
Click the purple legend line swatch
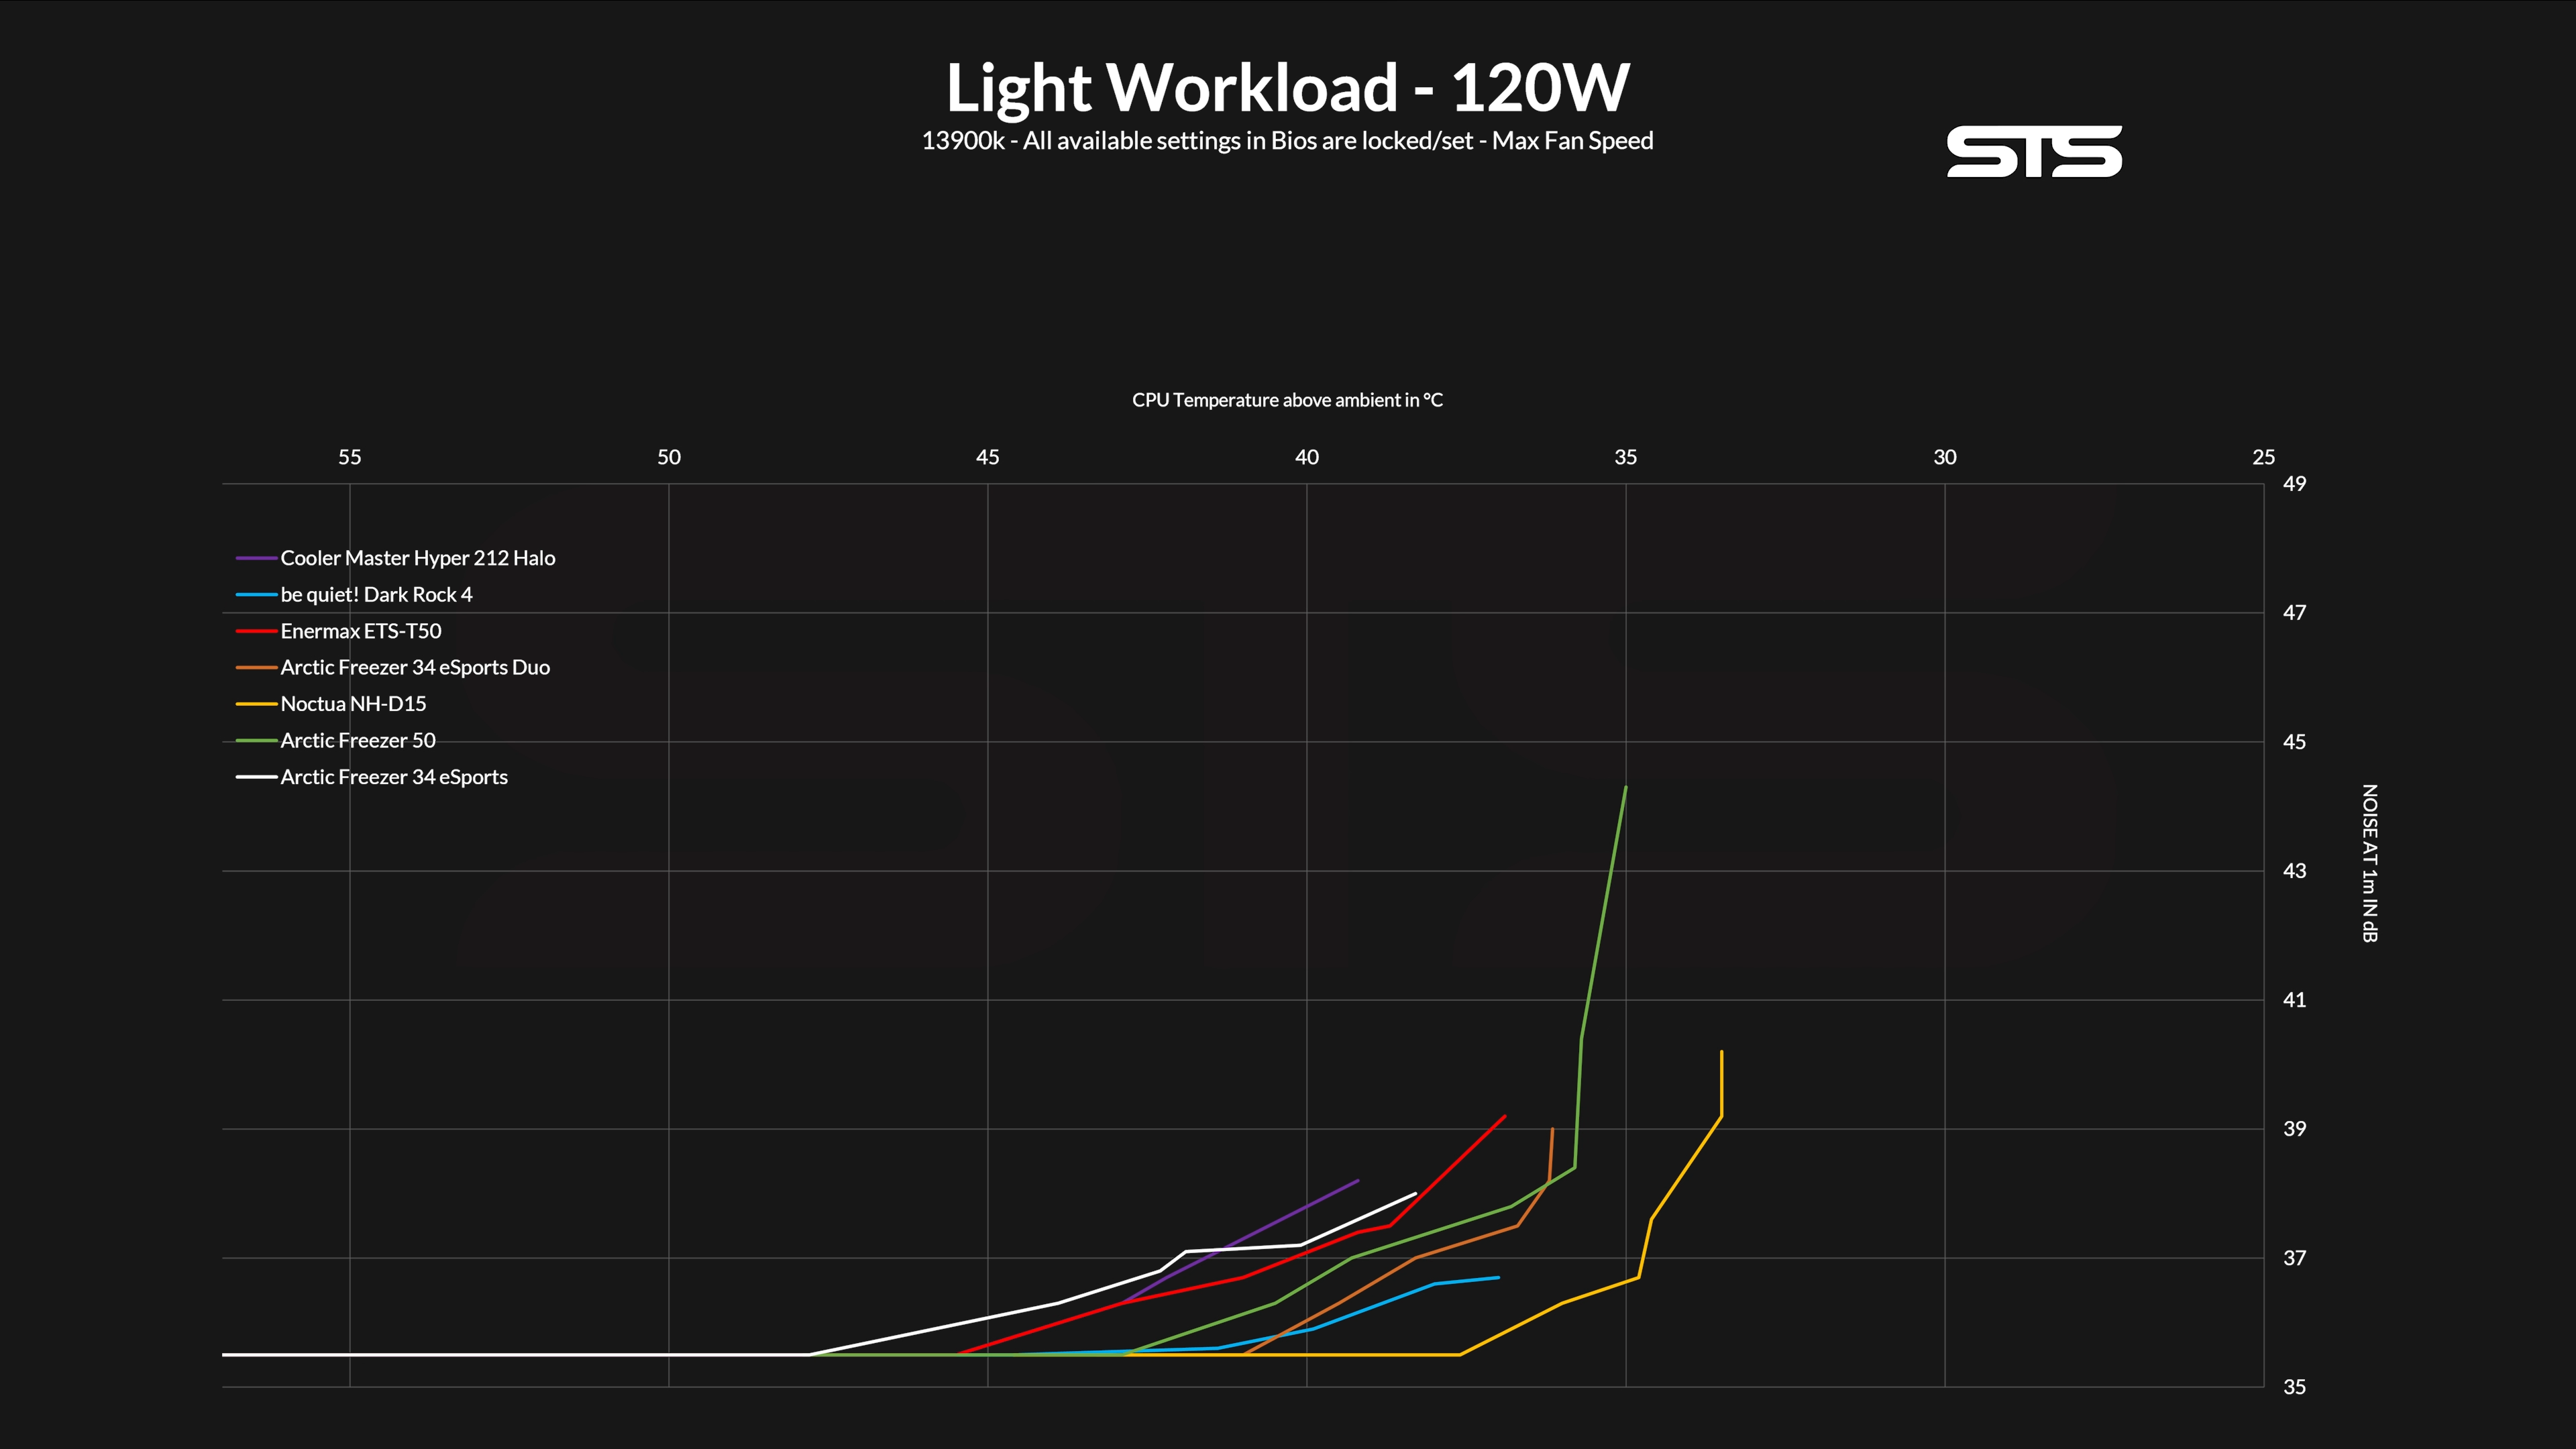point(256,558)
